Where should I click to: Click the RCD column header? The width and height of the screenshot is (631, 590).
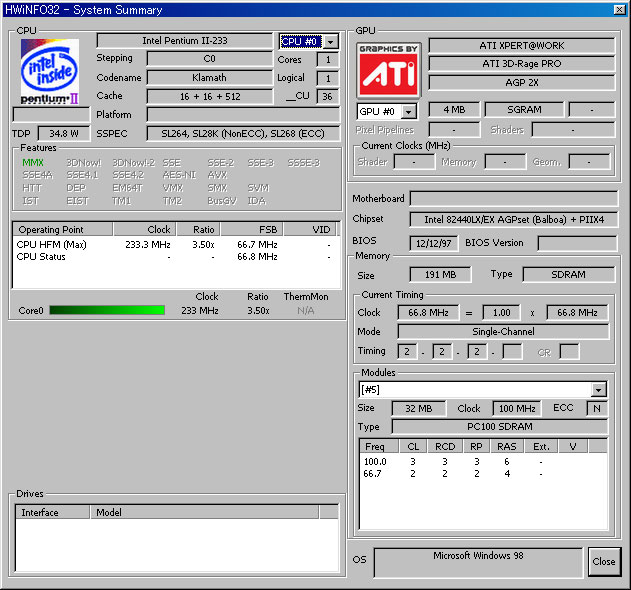click(445, 446)
